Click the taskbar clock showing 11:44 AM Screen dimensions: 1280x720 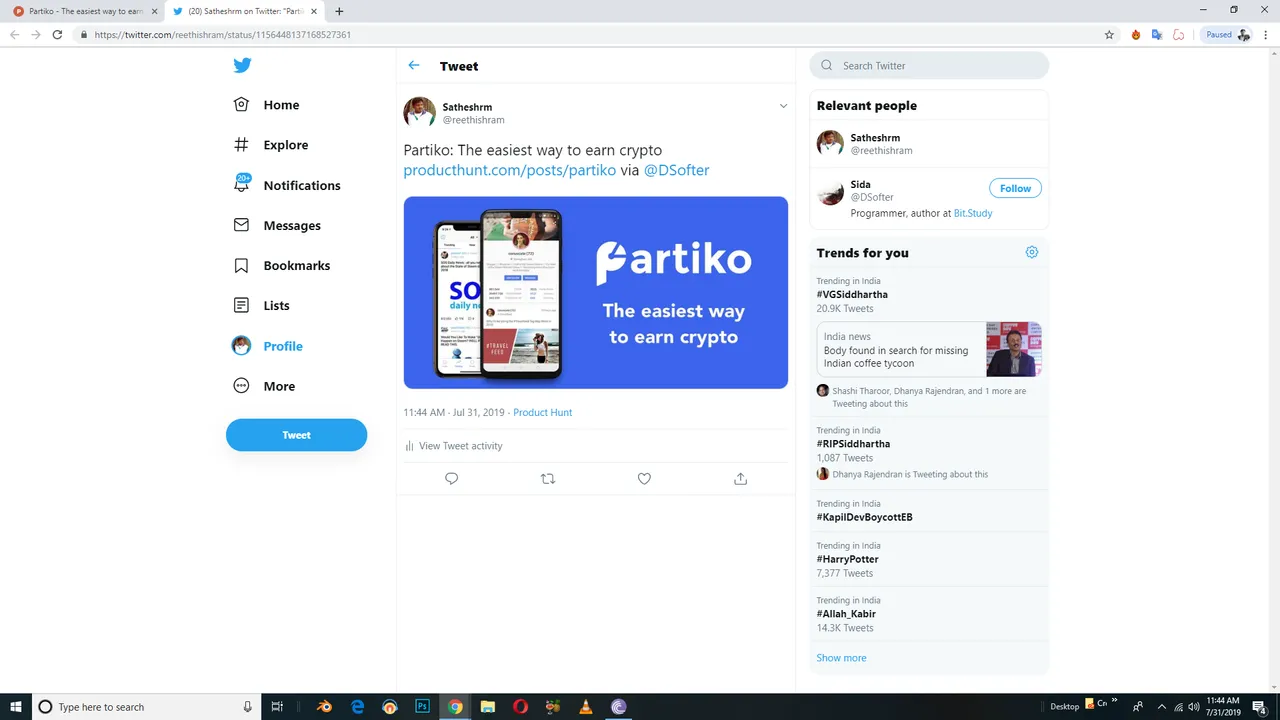[1222, 707]
